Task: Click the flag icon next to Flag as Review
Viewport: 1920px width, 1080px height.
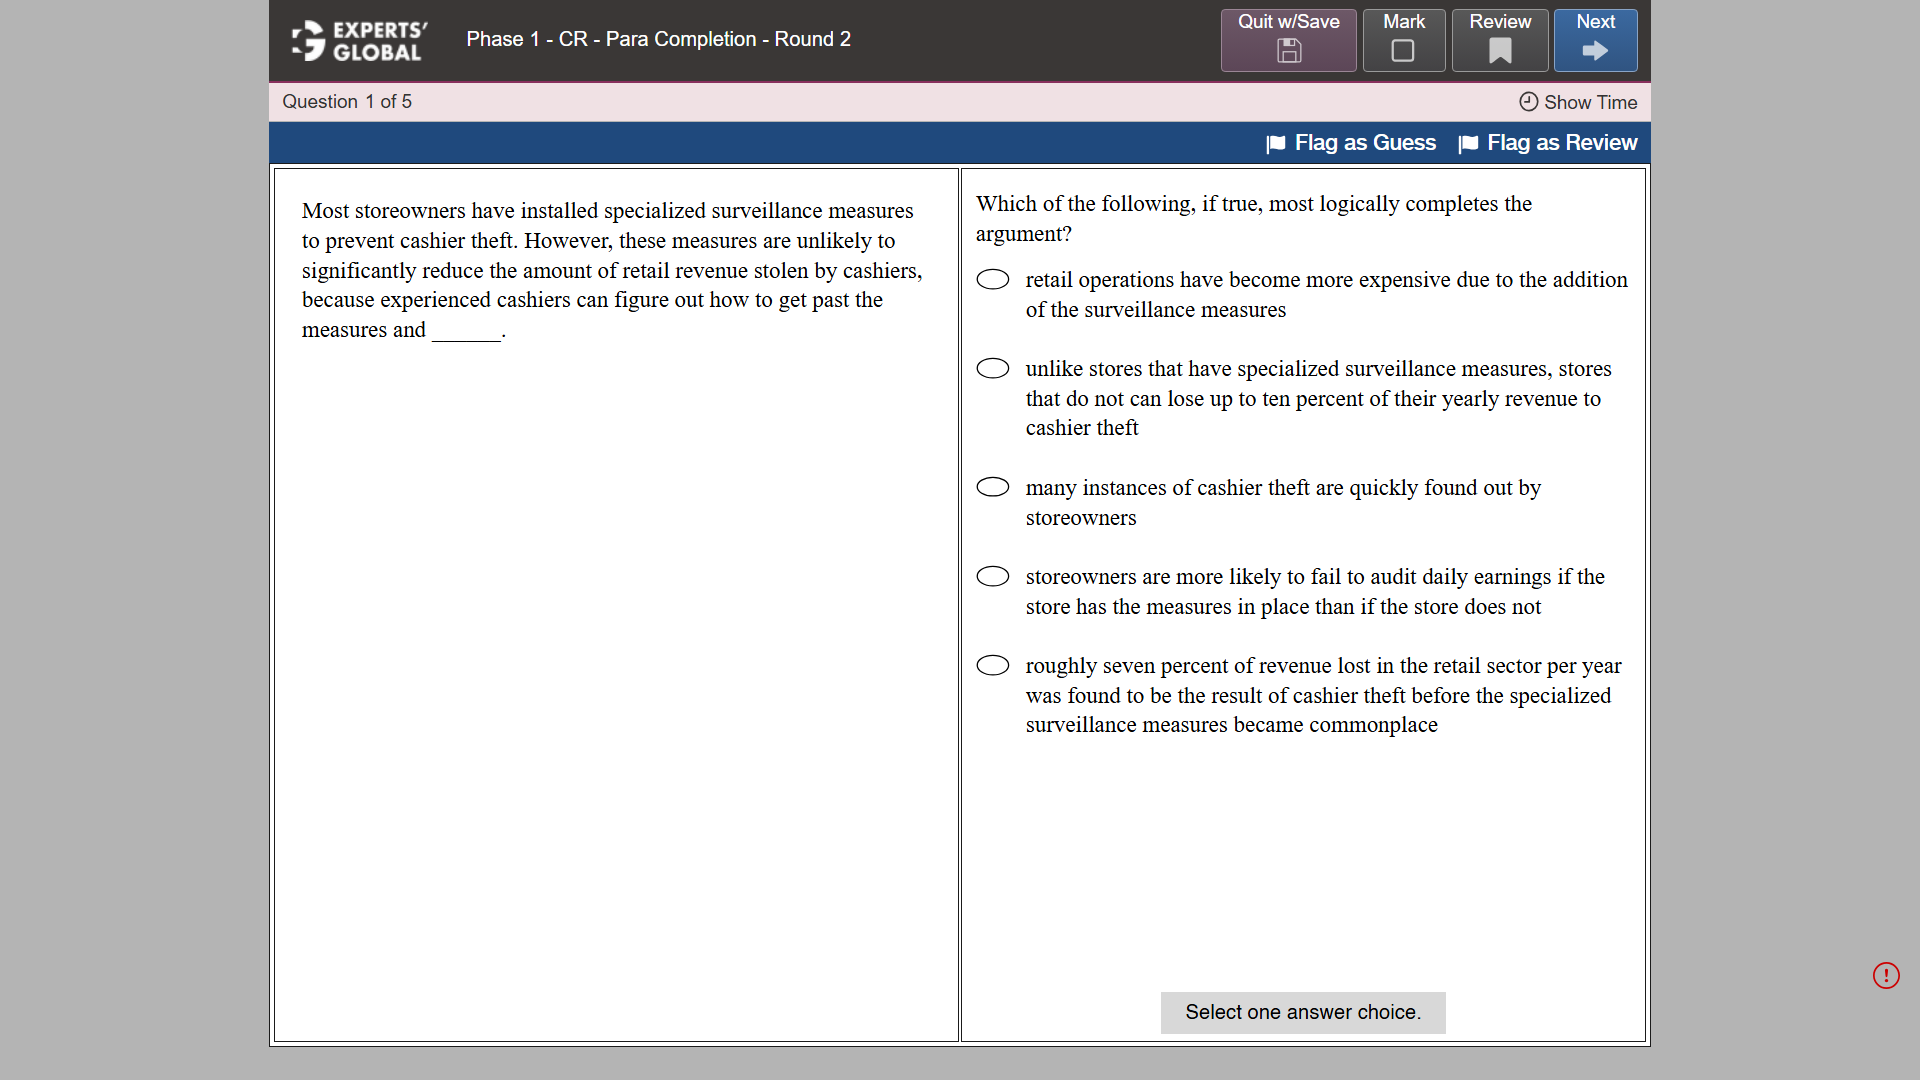Action: (x=1469, y=143)
